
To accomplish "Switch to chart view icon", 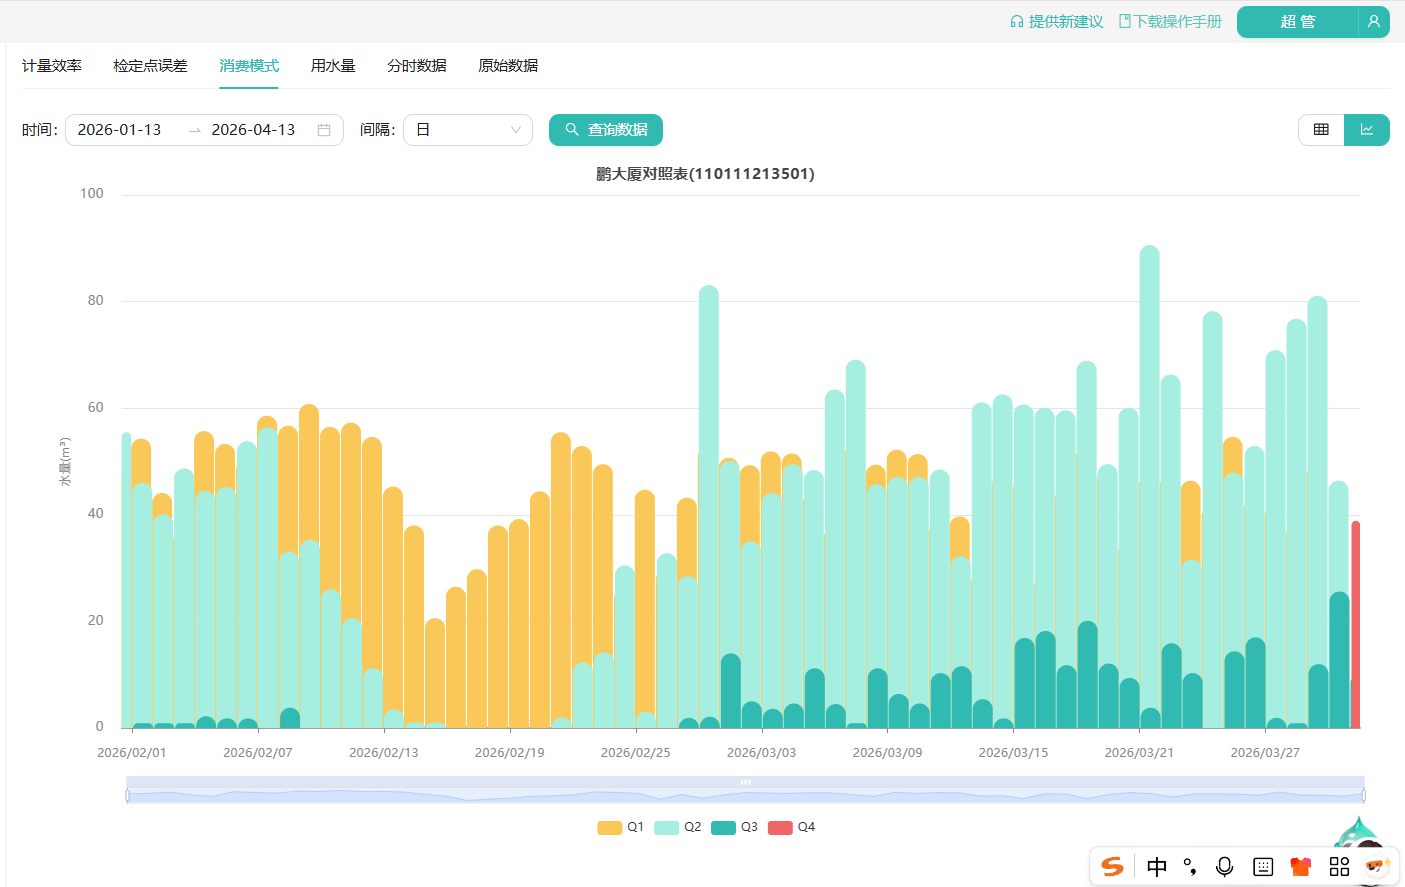I will tap(1367, 130).
